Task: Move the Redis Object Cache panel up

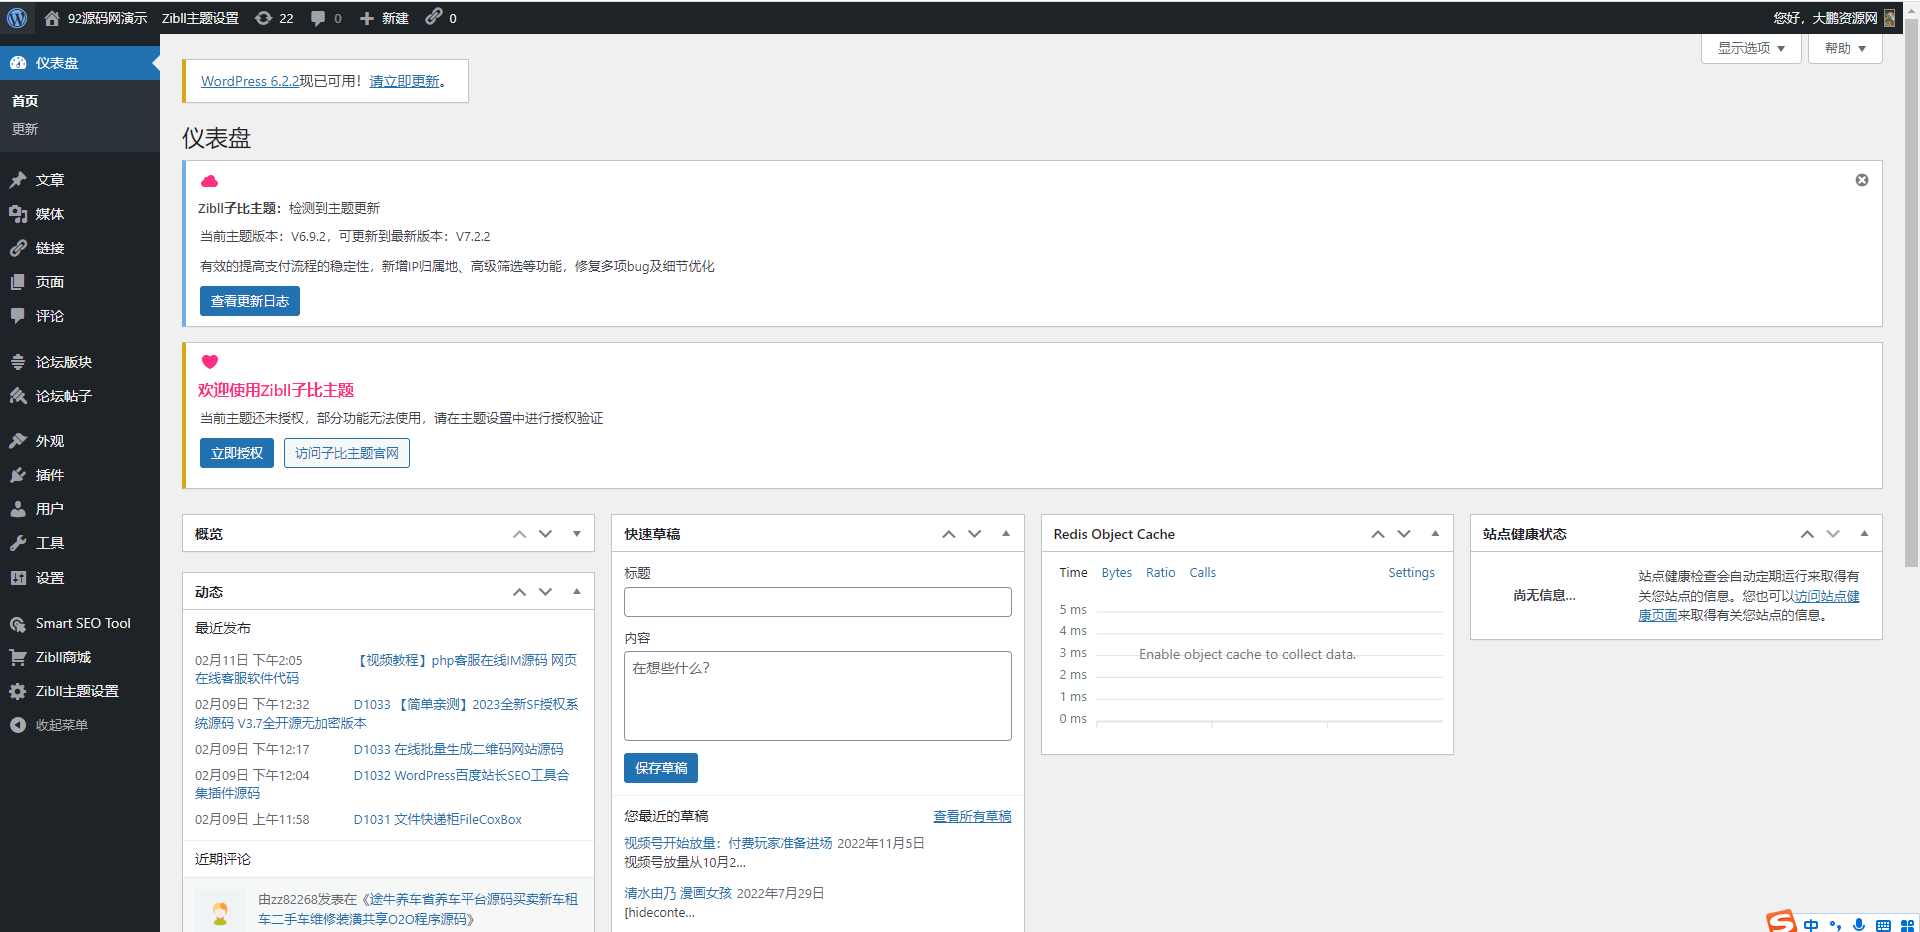Action: tap(1378, 534)
